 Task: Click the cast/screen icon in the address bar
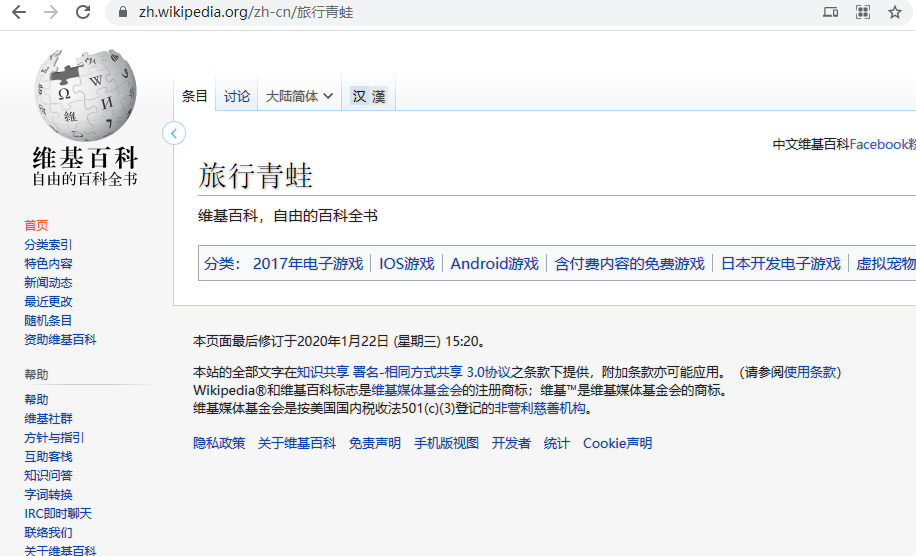pyautogui.click(x=830, y=12)
